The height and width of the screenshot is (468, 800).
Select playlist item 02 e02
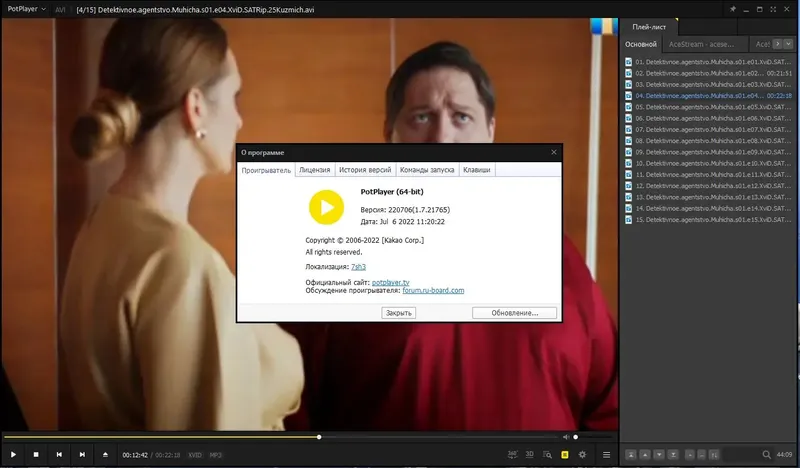(x=709, y=73)
